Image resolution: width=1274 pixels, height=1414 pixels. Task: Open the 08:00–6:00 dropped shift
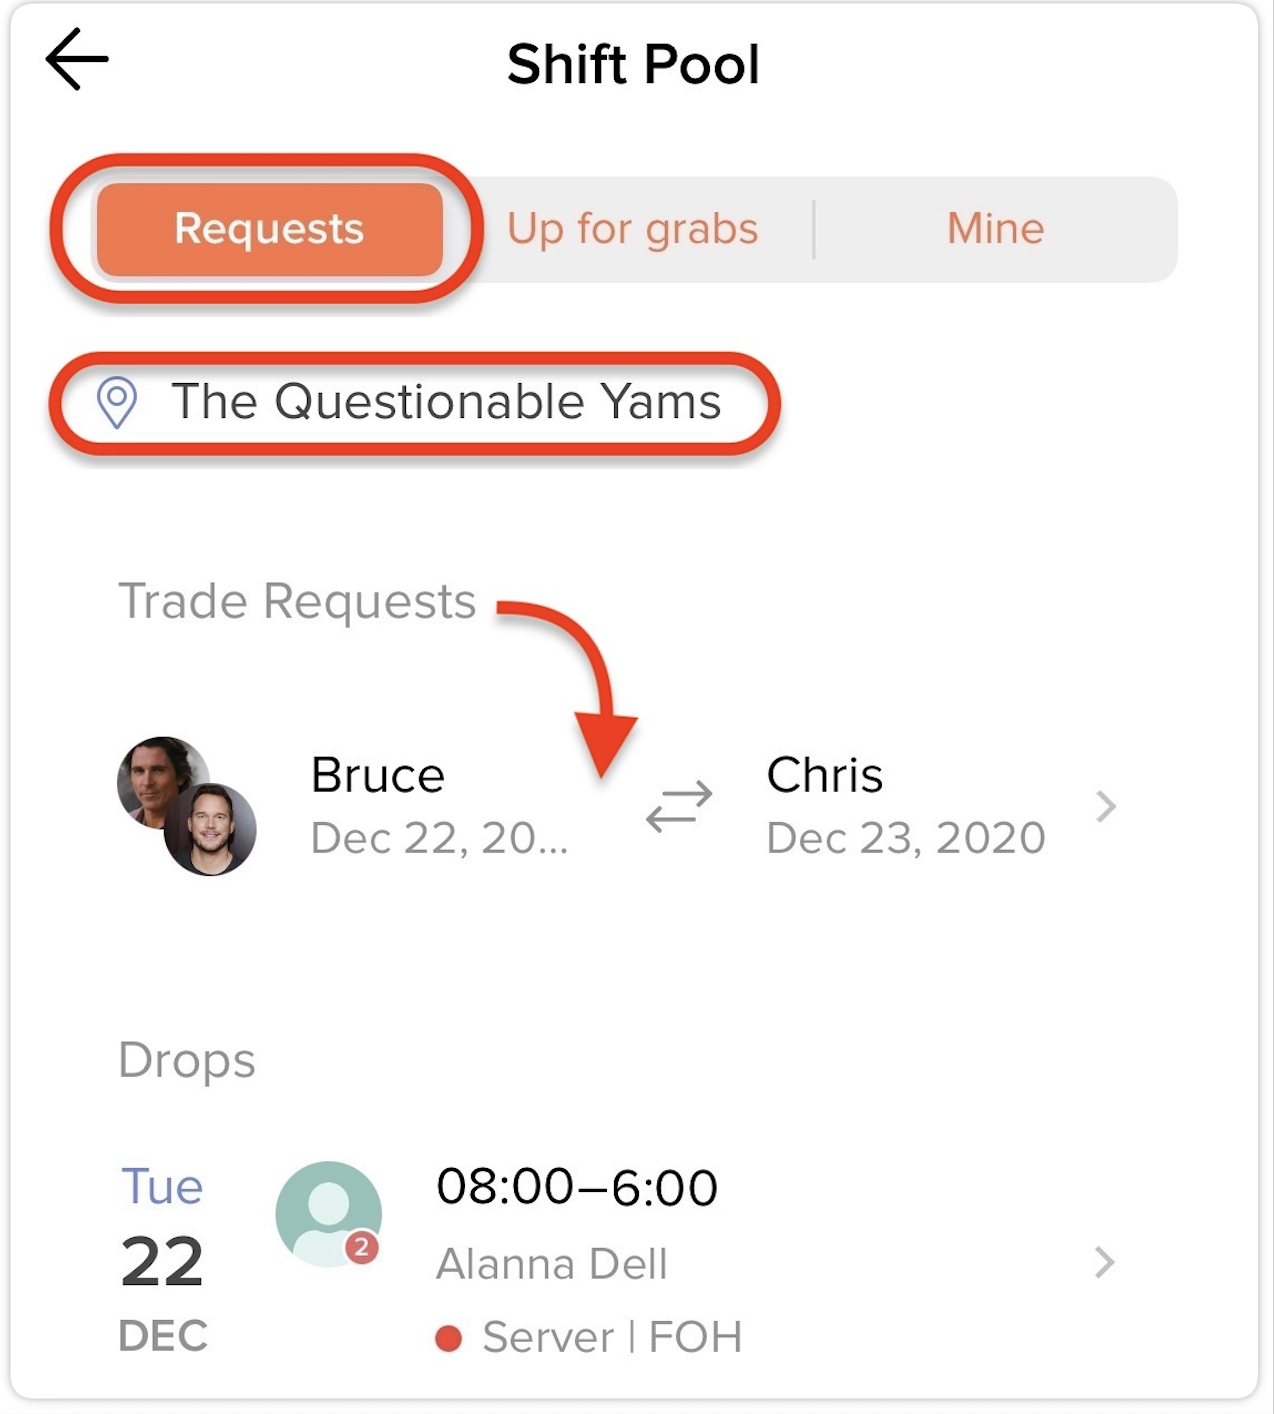click(577, 1187)
